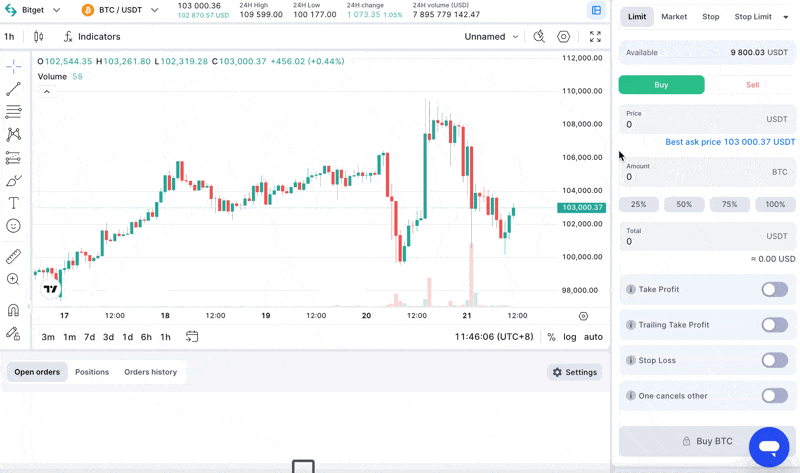Select the ruler measure tool

(x=13, y=257)
